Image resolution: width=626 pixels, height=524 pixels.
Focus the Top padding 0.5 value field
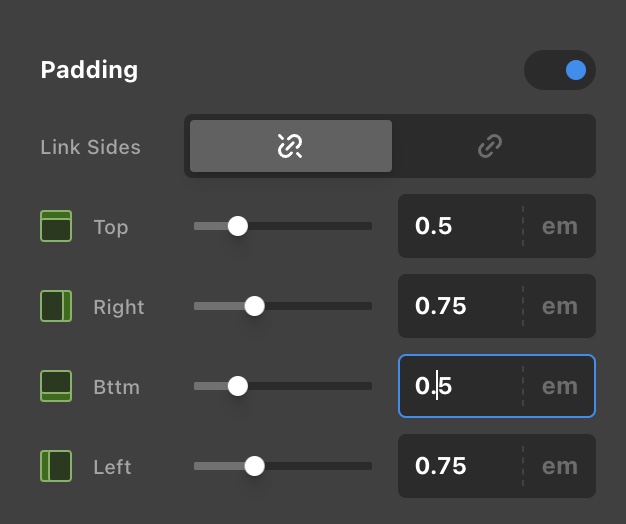[460, 226]
